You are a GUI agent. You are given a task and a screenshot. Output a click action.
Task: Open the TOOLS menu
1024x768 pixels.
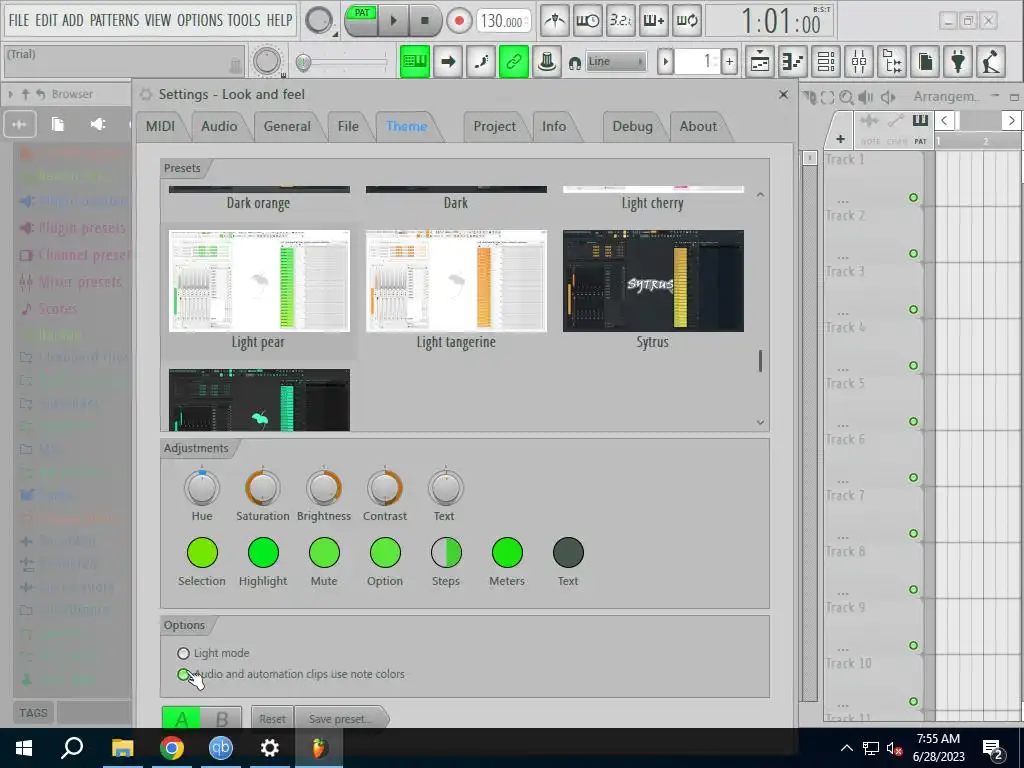[x=244, y=20]
